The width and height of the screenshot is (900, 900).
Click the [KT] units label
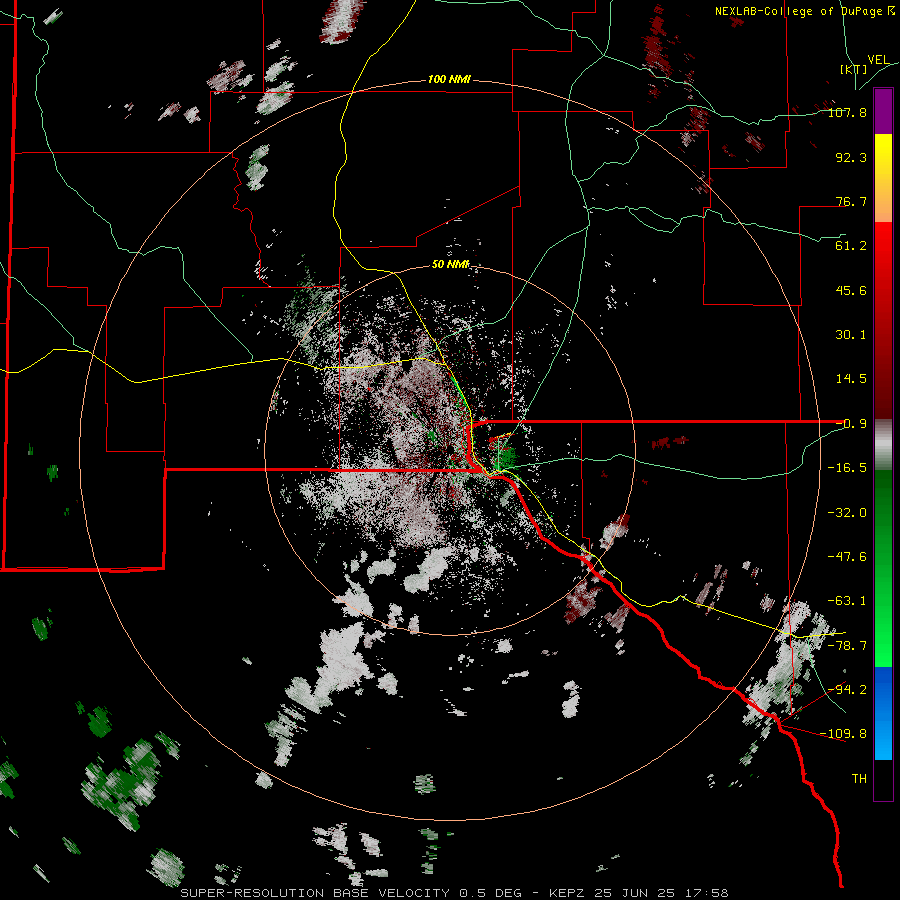(853, 69)
